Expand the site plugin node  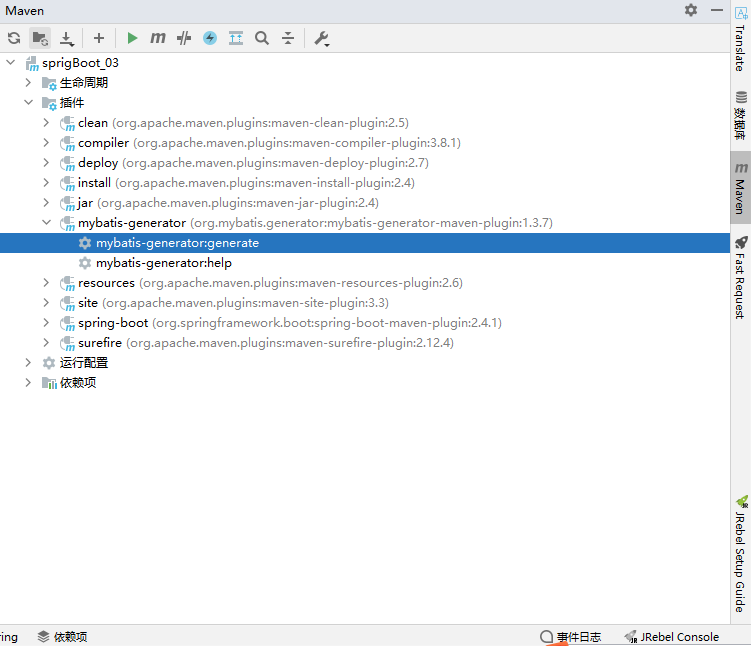pos(46,303)
